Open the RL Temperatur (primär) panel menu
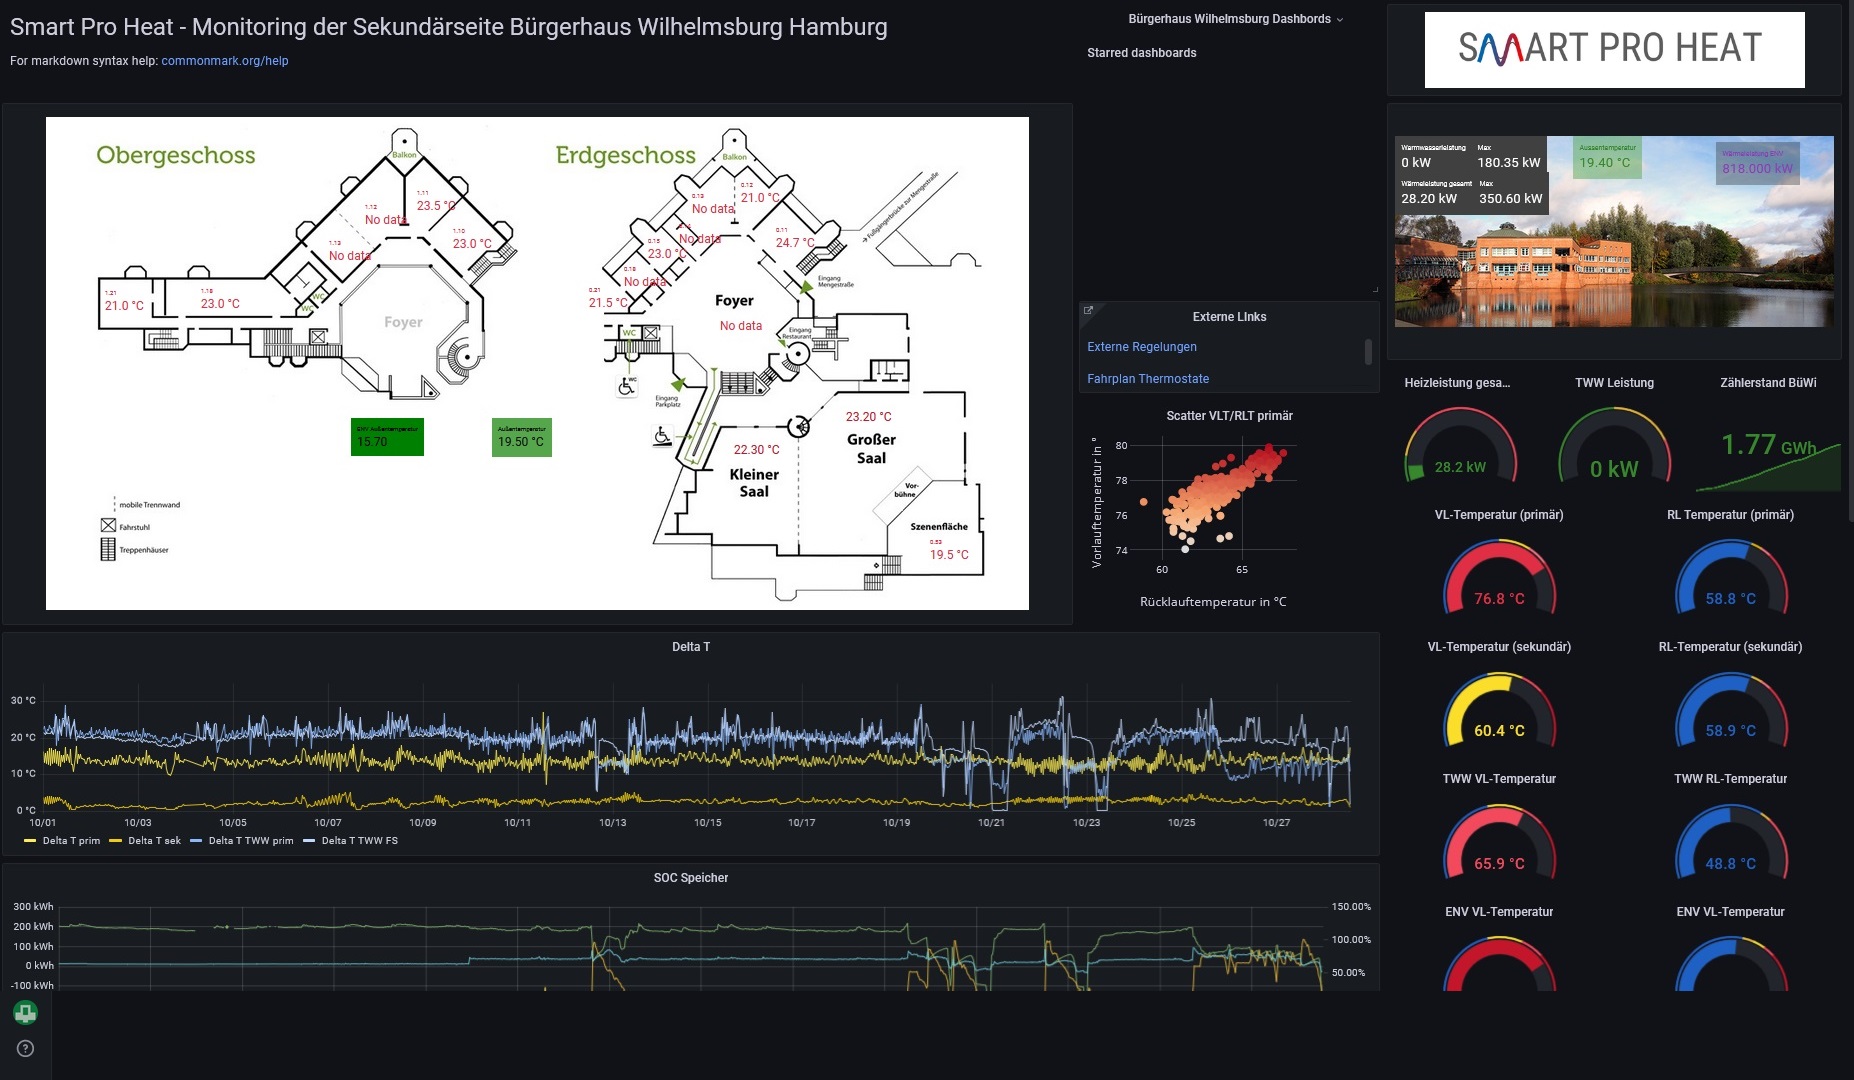This screenshot has height=1080, width=1854. (x=1730, y=515)
